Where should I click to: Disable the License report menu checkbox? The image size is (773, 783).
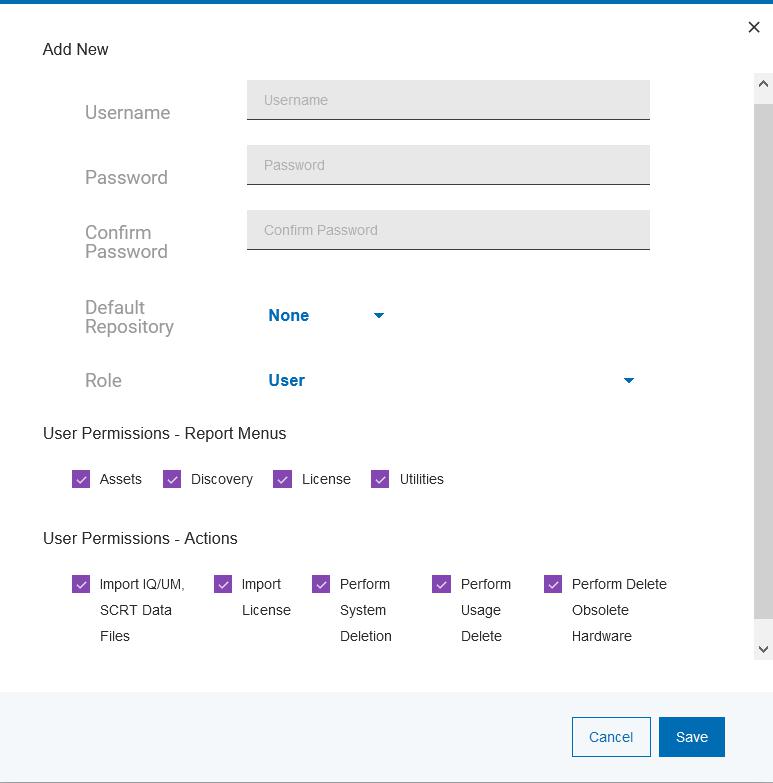pyautogui.click(x=283, y=480)
